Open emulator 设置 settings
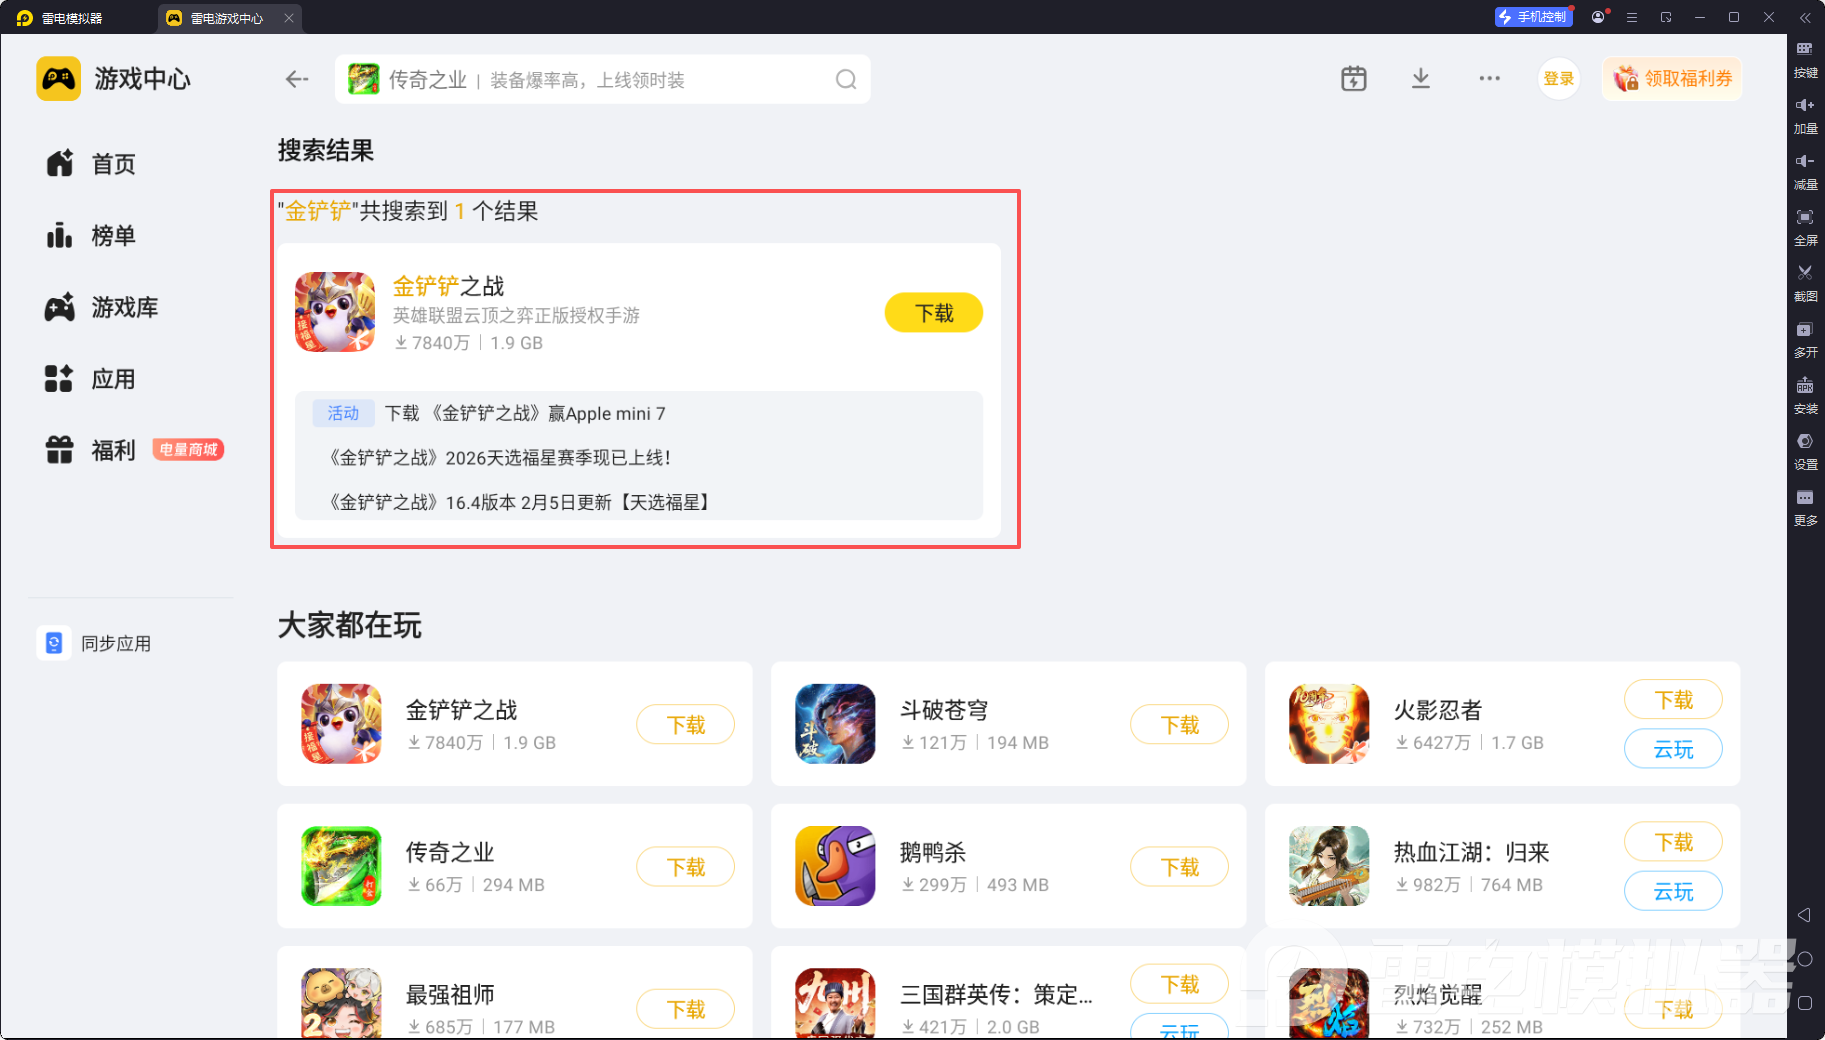This screenshot has height=1040, width=1825. (x=1805, y=452)
